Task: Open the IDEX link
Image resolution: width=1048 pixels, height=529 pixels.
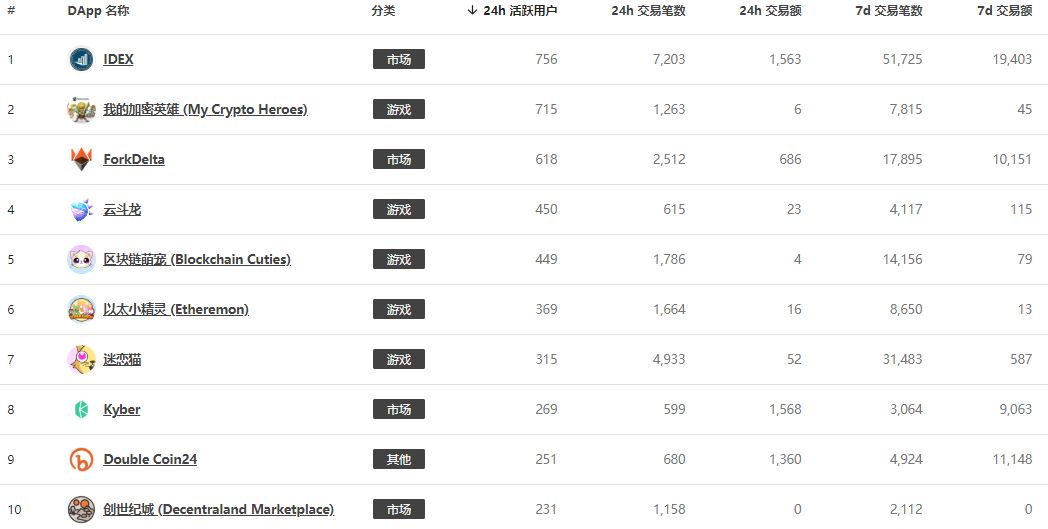Action: point(118,59)
